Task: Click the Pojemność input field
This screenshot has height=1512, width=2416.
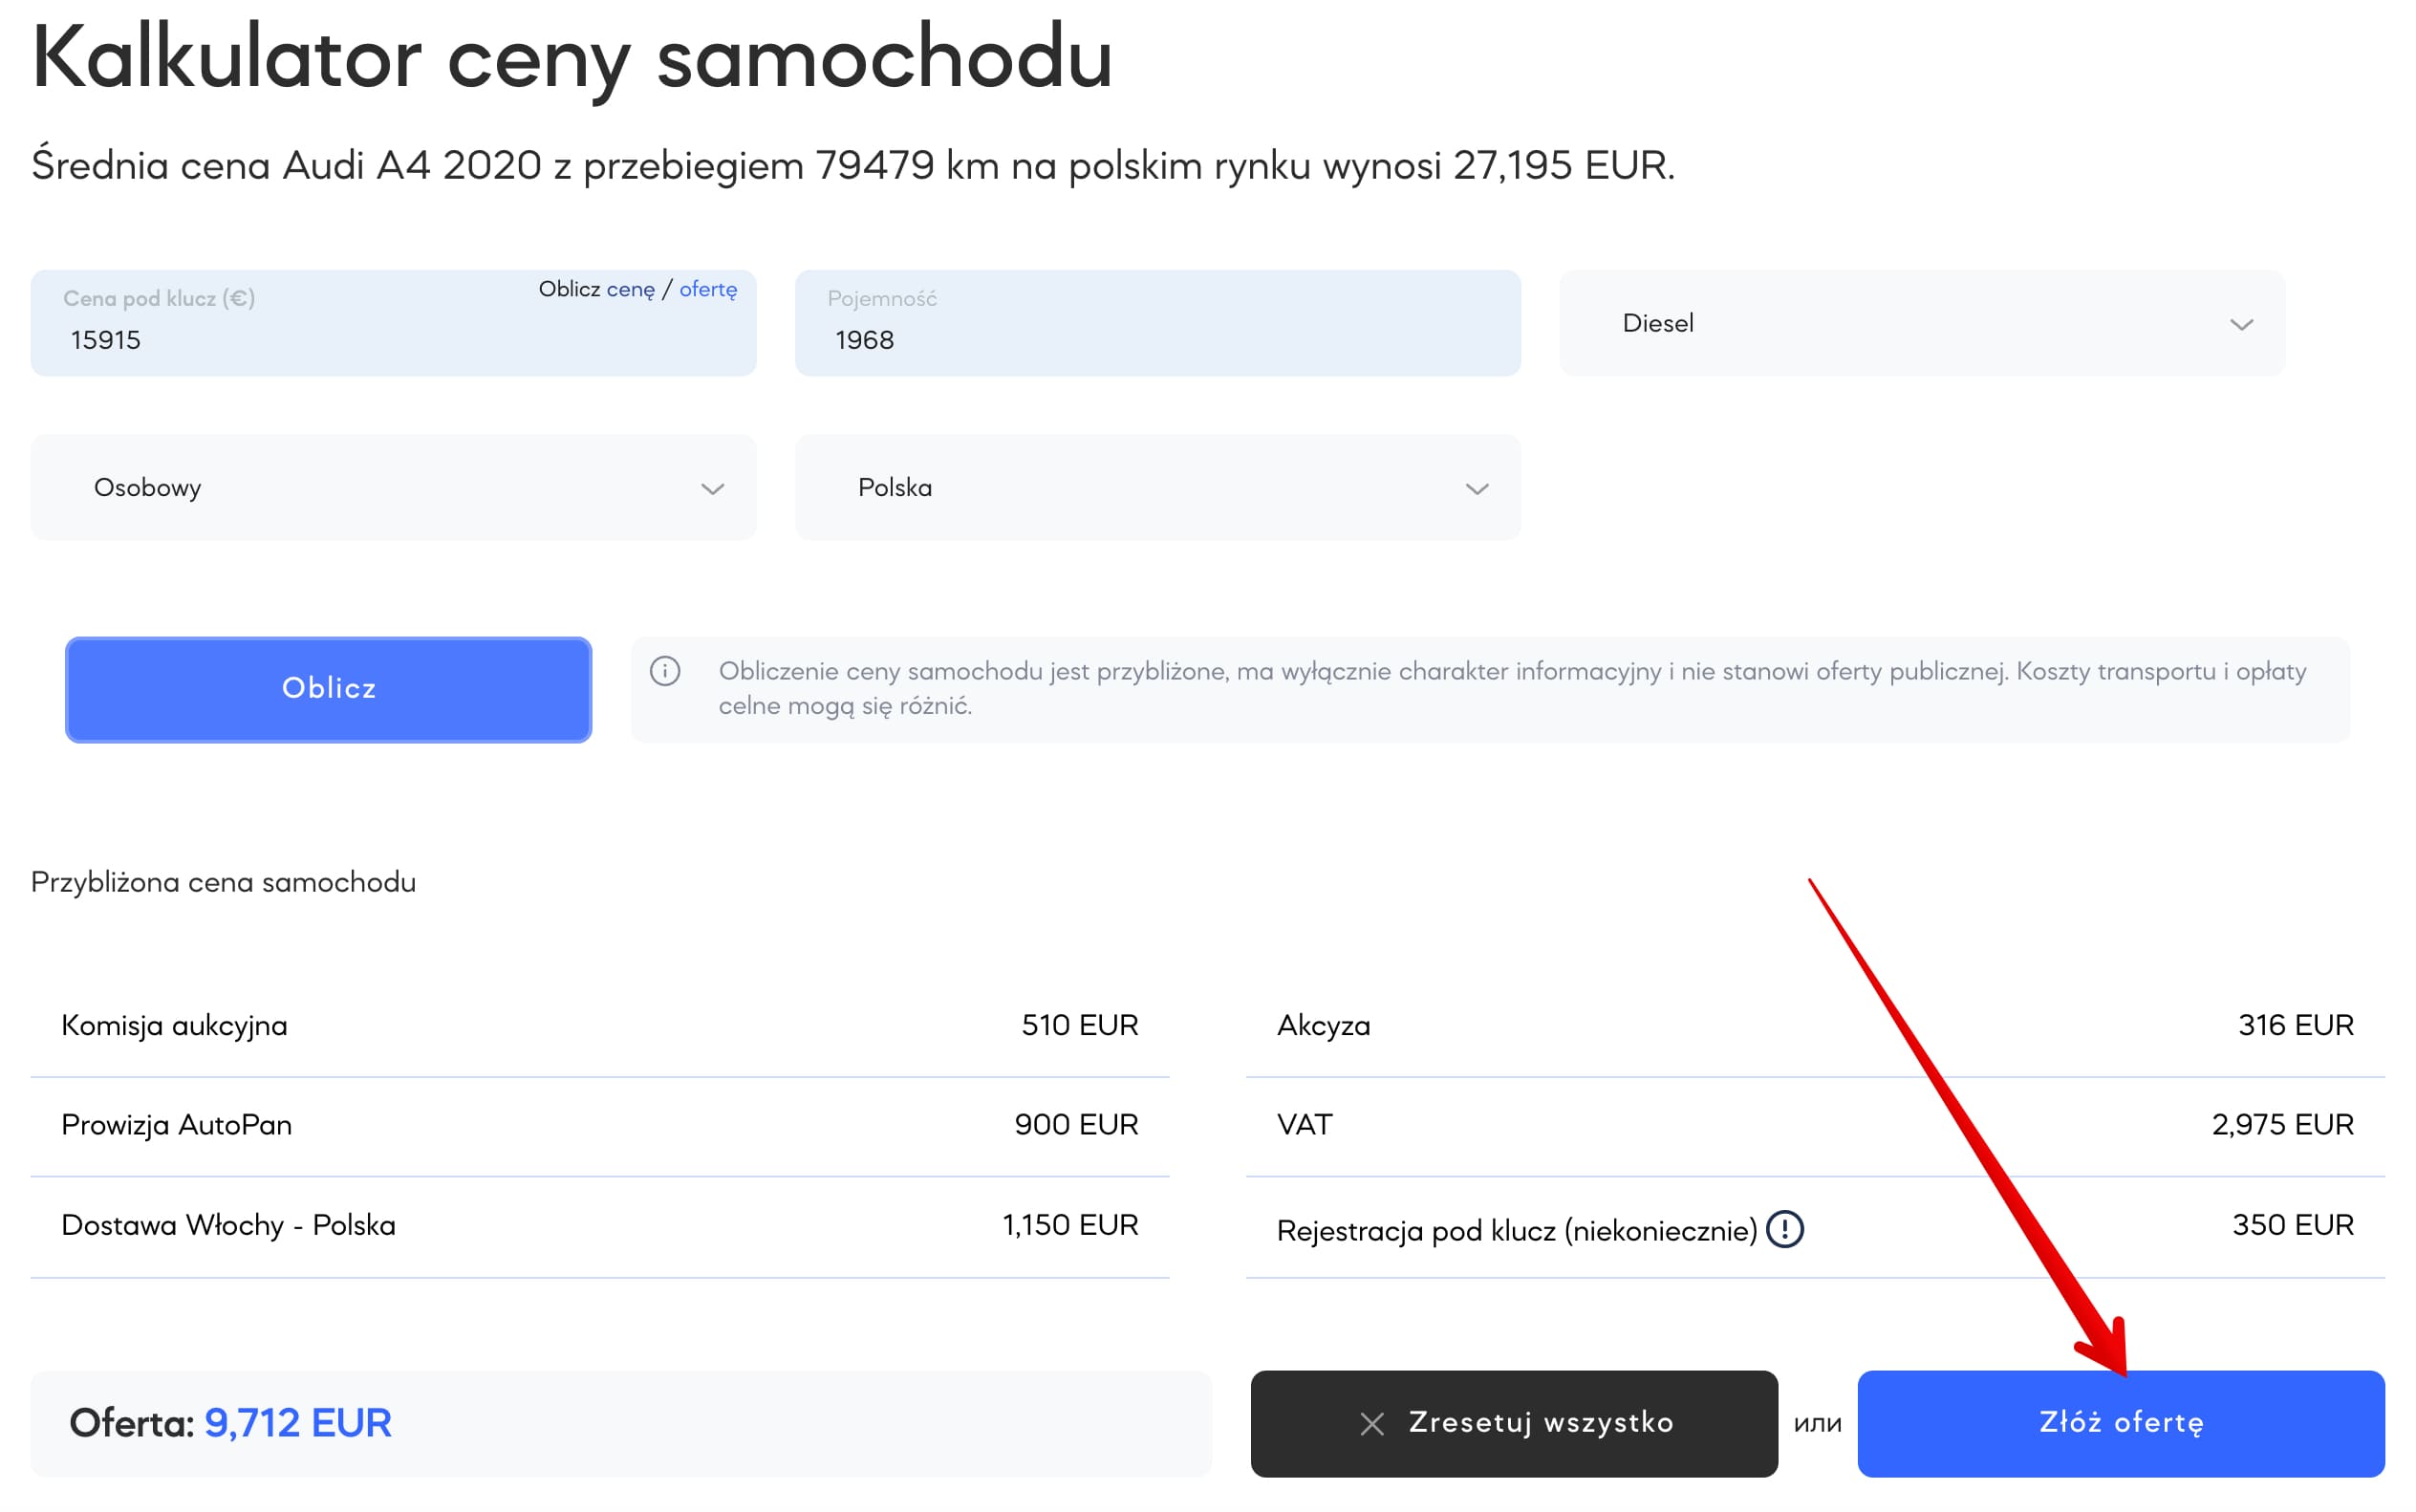Action: pyautogui.click(x=1157, y=340)
